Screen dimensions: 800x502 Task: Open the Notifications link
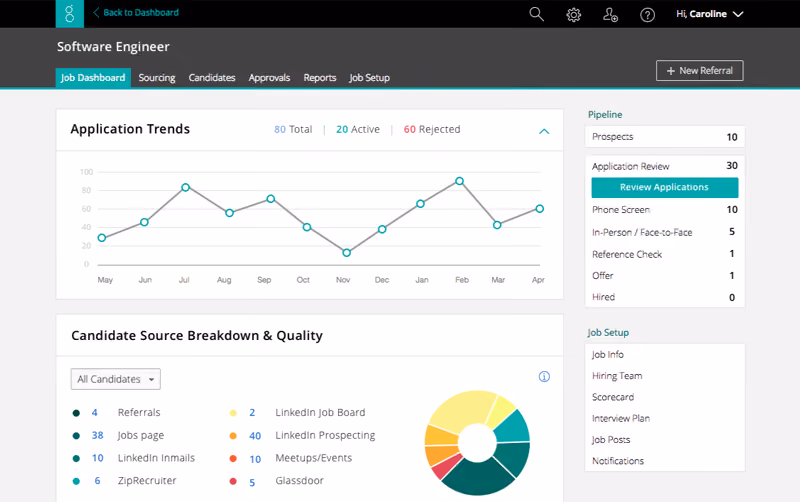tap(618, 461)
